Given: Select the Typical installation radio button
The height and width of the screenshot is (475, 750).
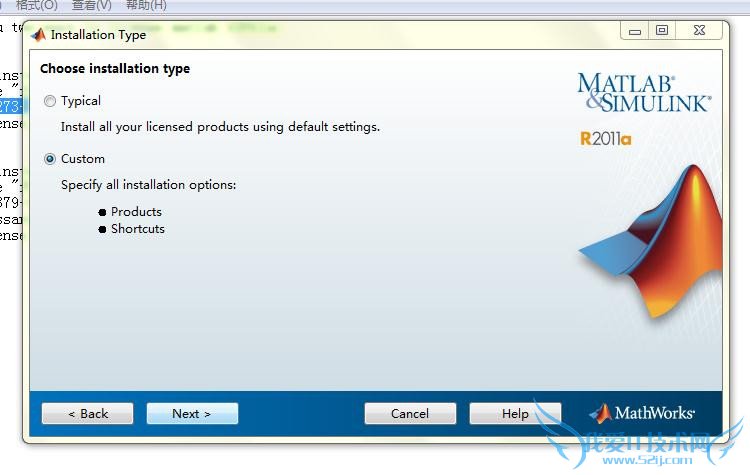Looking at the screenshot, I should click(50, 101).
